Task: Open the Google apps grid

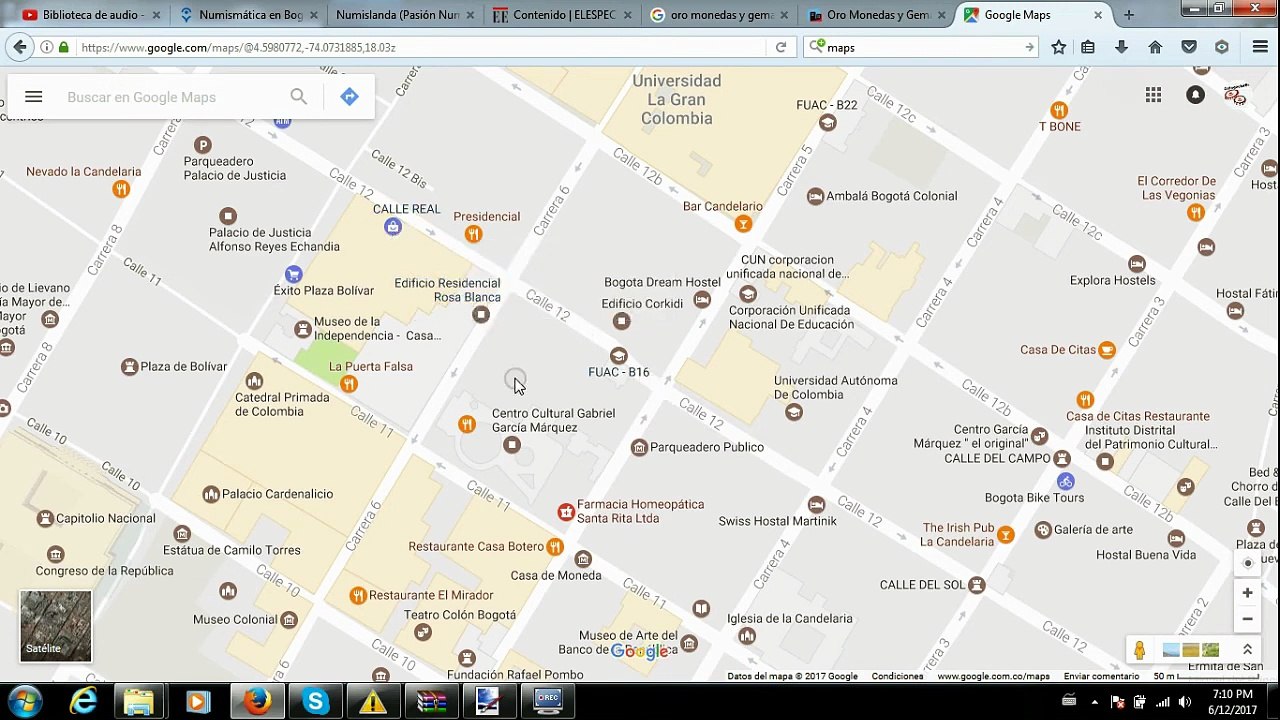Action: [x=1153, y=95]
